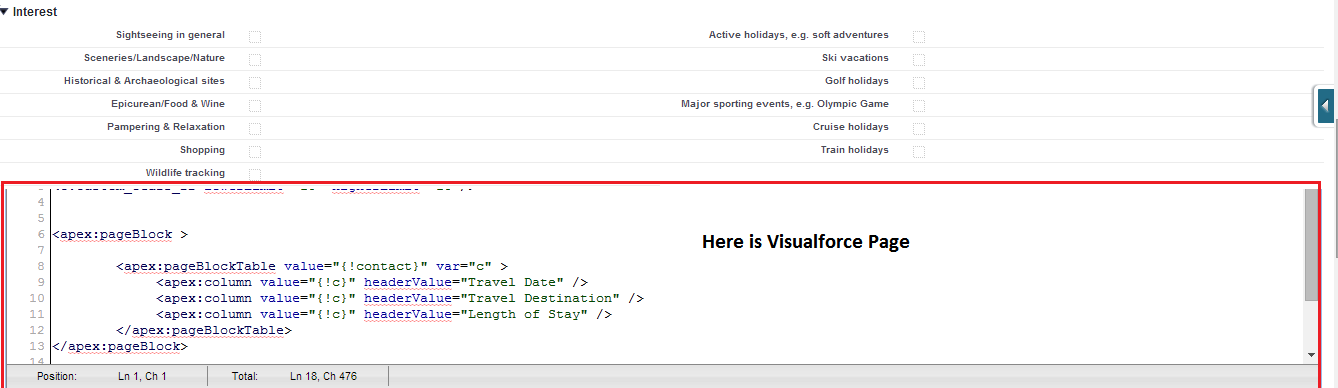1338x388 pixels.
Task: Tick Sceneries/Landscape/Nature checkbox
Action: pyautogui.click(x=255, y=59)
